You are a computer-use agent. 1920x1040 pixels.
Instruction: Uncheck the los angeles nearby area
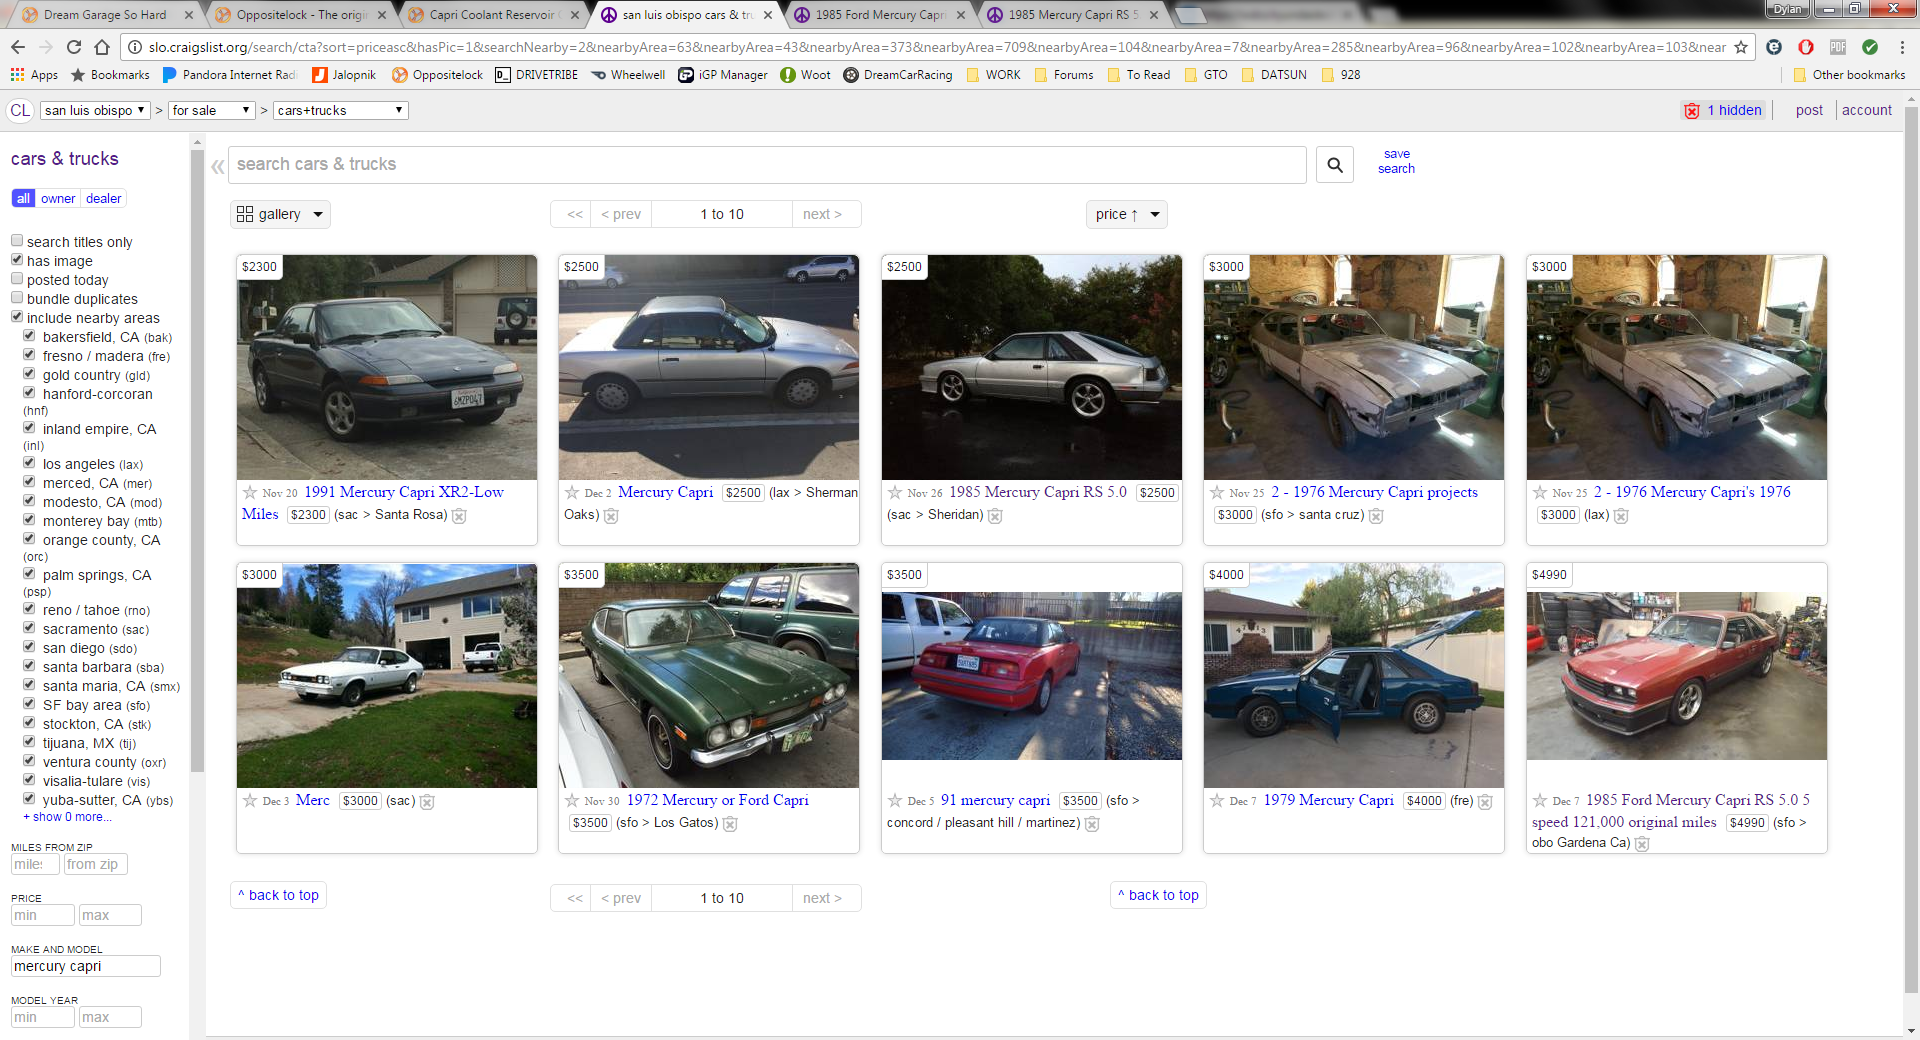(x=29, y=463)
